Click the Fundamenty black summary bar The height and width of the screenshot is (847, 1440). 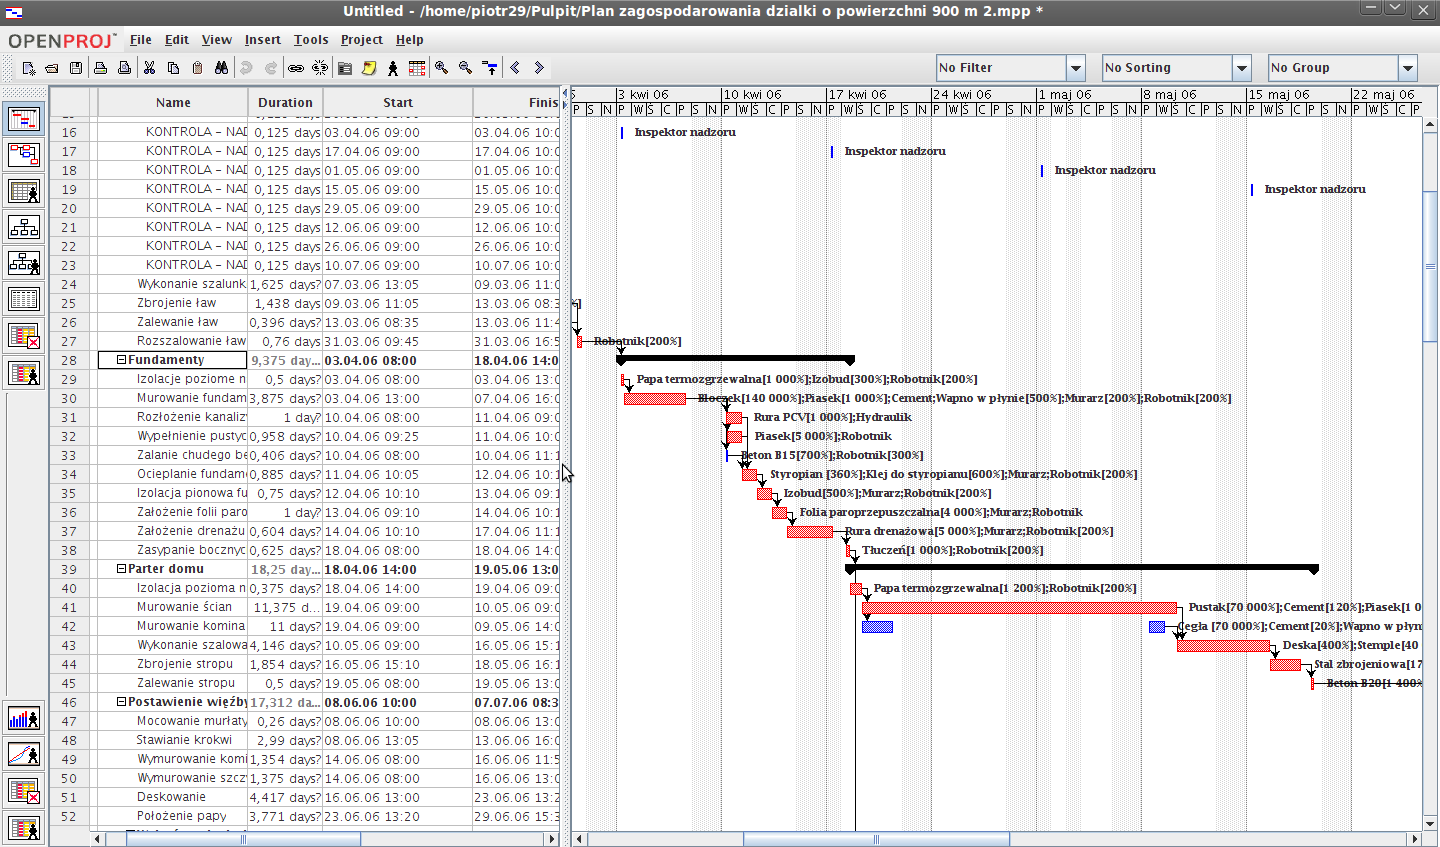click(736, 359)
